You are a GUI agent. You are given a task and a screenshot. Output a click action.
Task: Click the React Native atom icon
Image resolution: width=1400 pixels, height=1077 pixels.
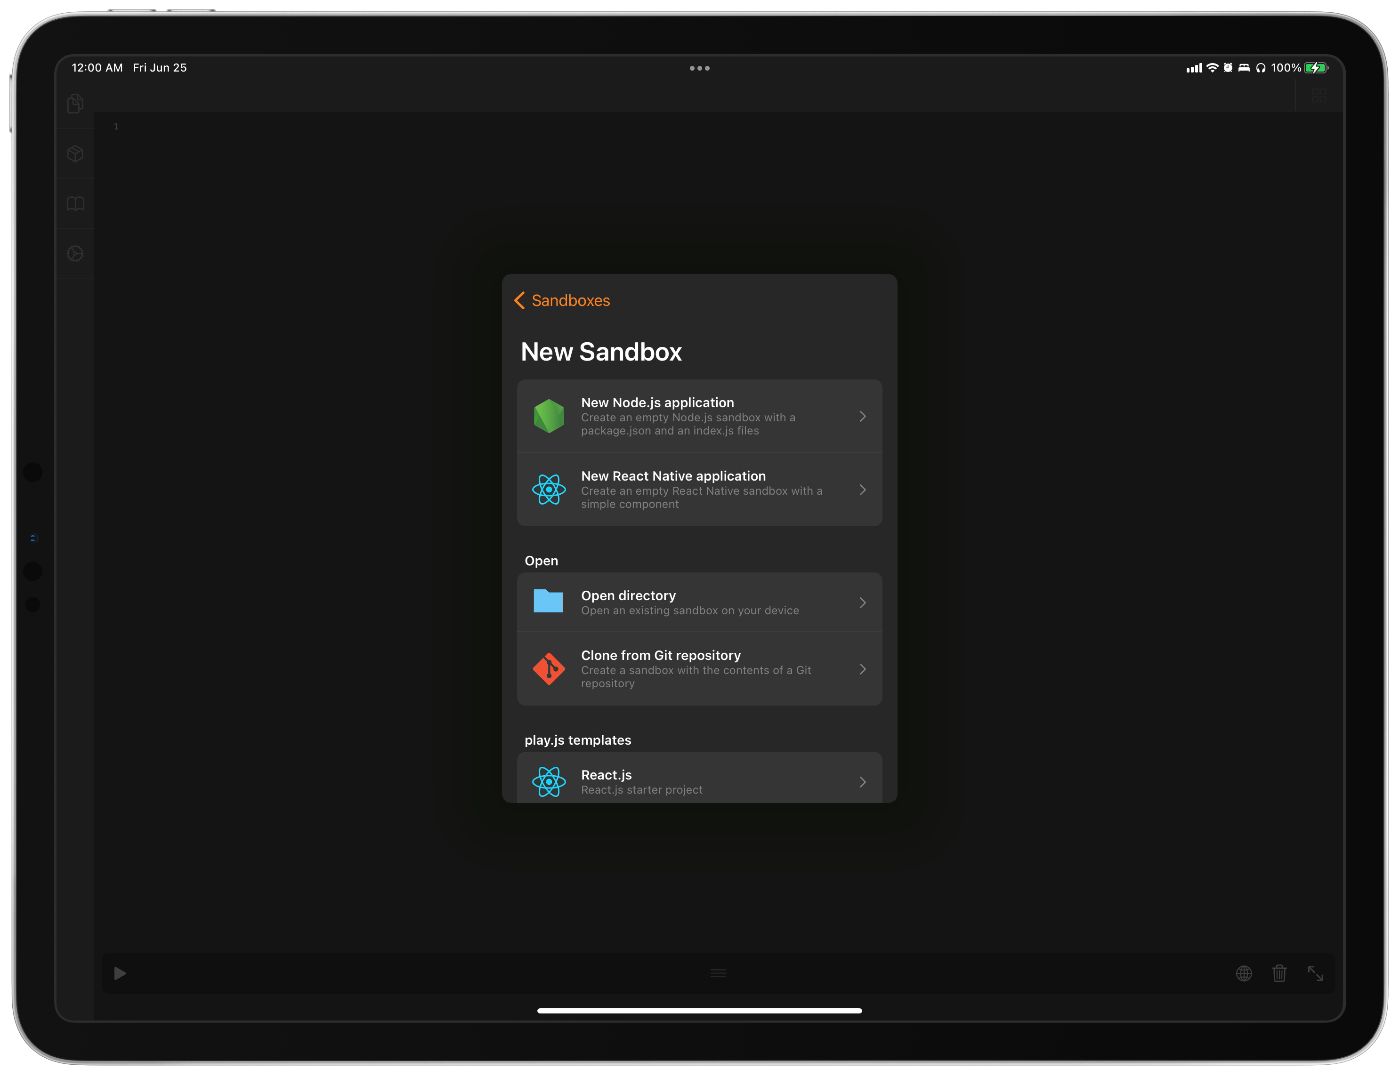pos(549,490)
